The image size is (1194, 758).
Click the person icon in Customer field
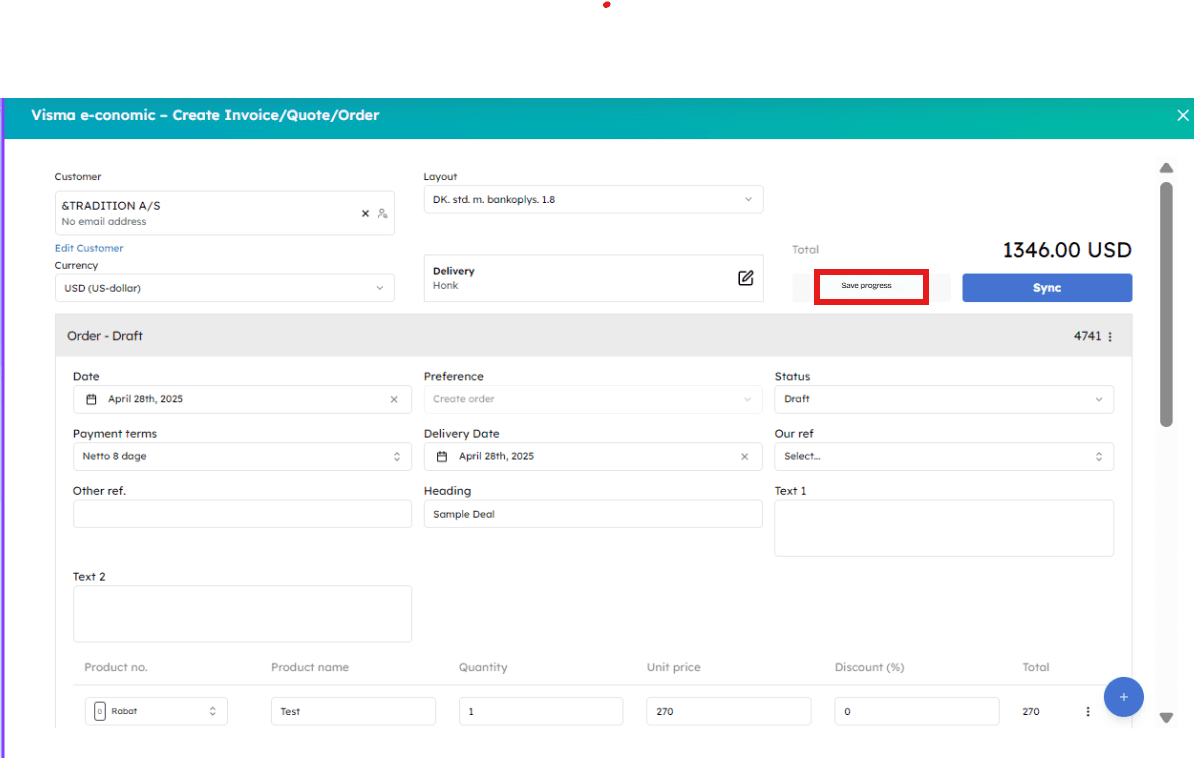pos(382,213)
